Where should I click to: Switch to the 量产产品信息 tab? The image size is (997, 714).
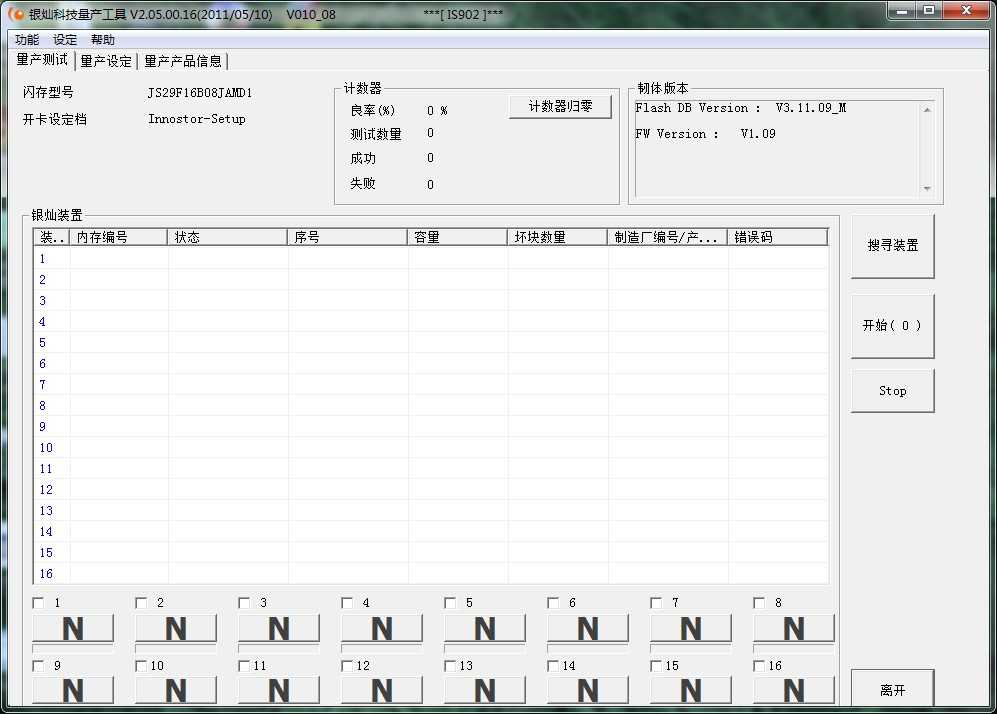(182, 61)
